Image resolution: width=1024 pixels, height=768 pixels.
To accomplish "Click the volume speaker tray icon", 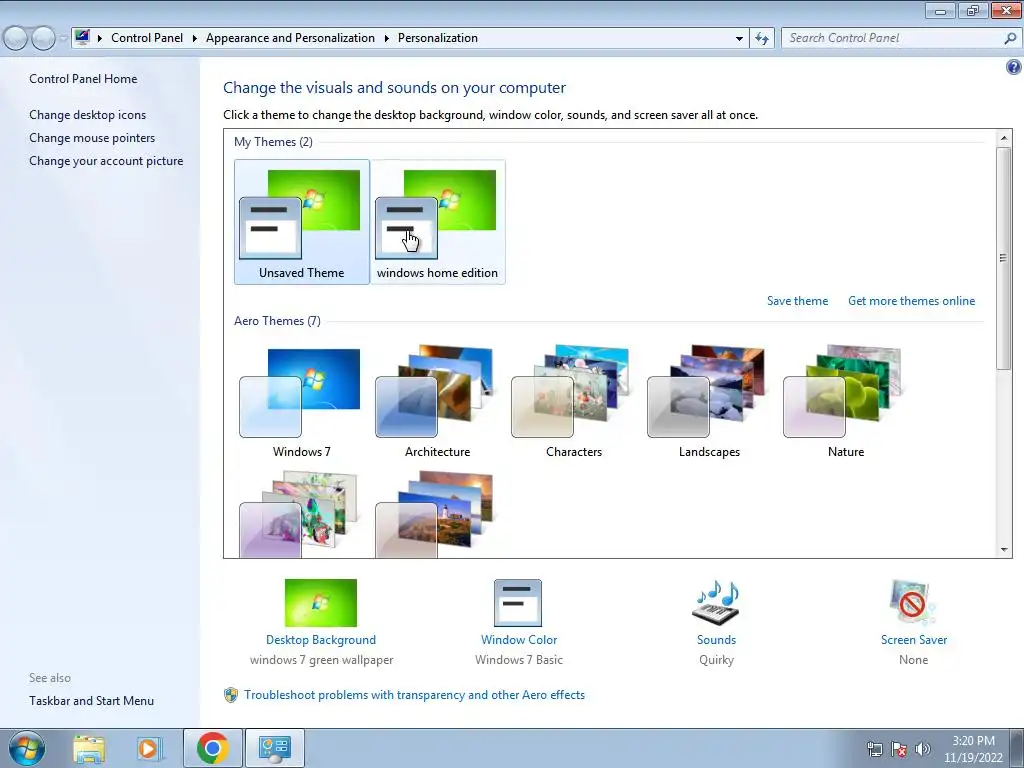I will (923, 749).
